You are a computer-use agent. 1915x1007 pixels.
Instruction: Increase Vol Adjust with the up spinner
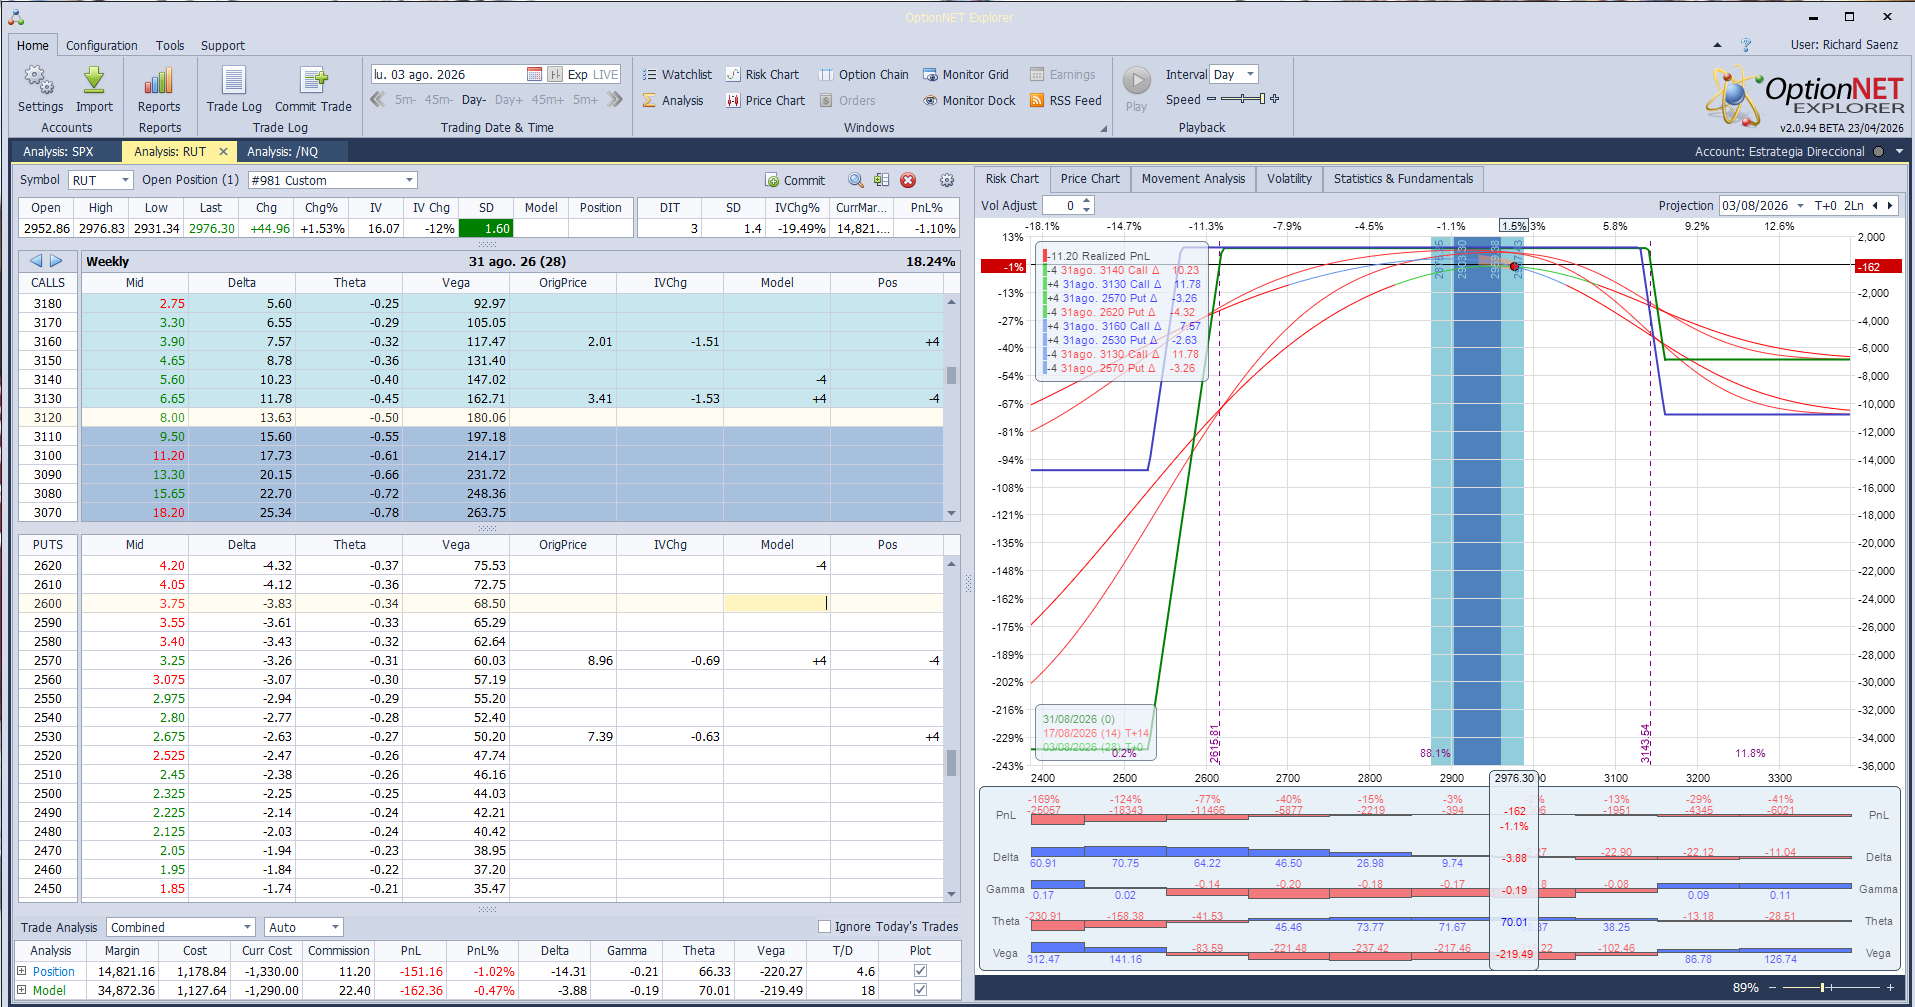click(x=1087, y=201)
